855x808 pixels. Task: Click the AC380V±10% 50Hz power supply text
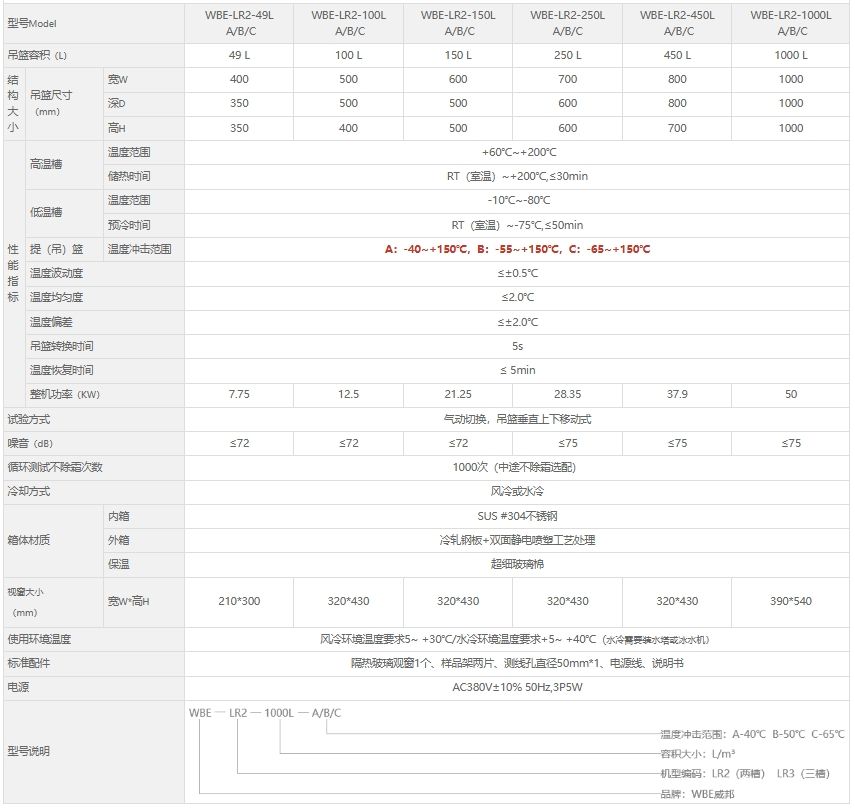point(517,687)
